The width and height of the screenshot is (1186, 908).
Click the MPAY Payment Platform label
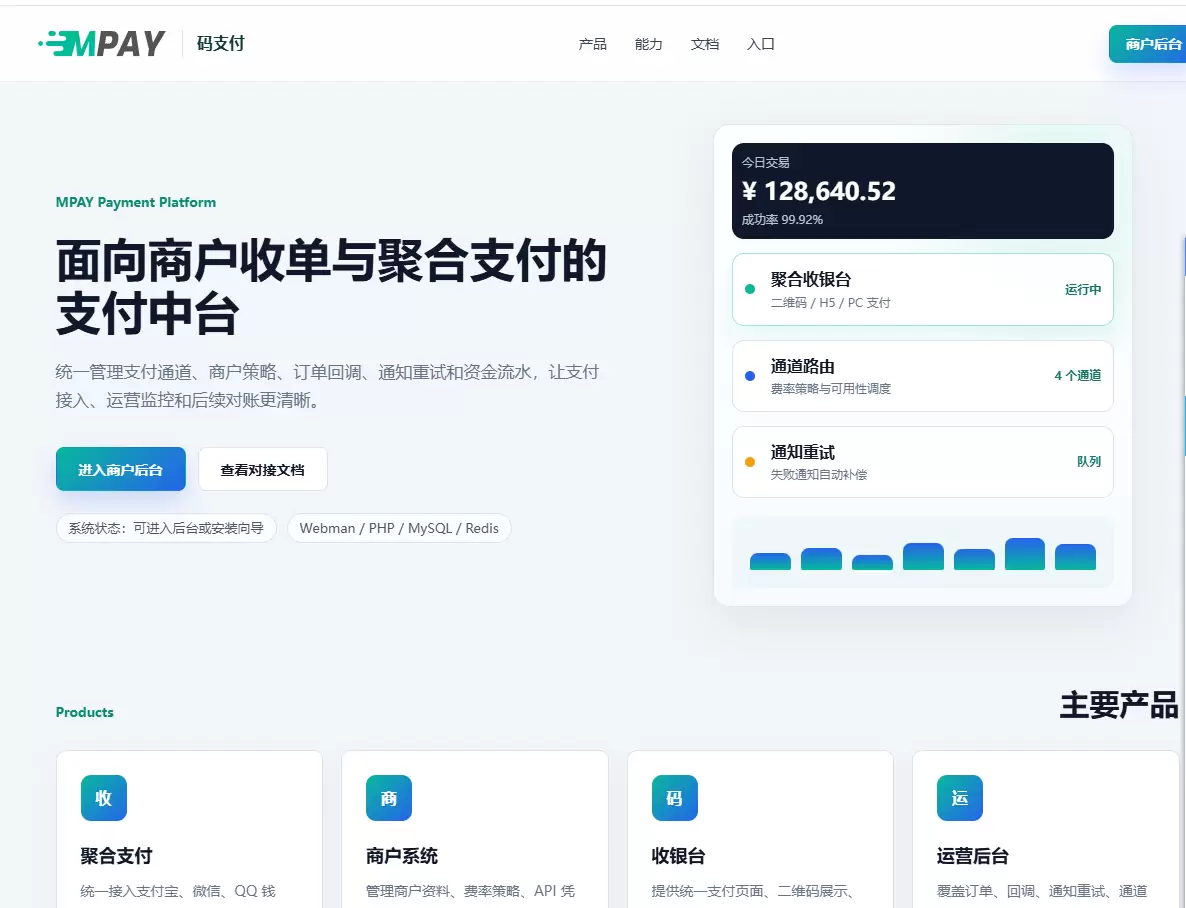(136, 202)
